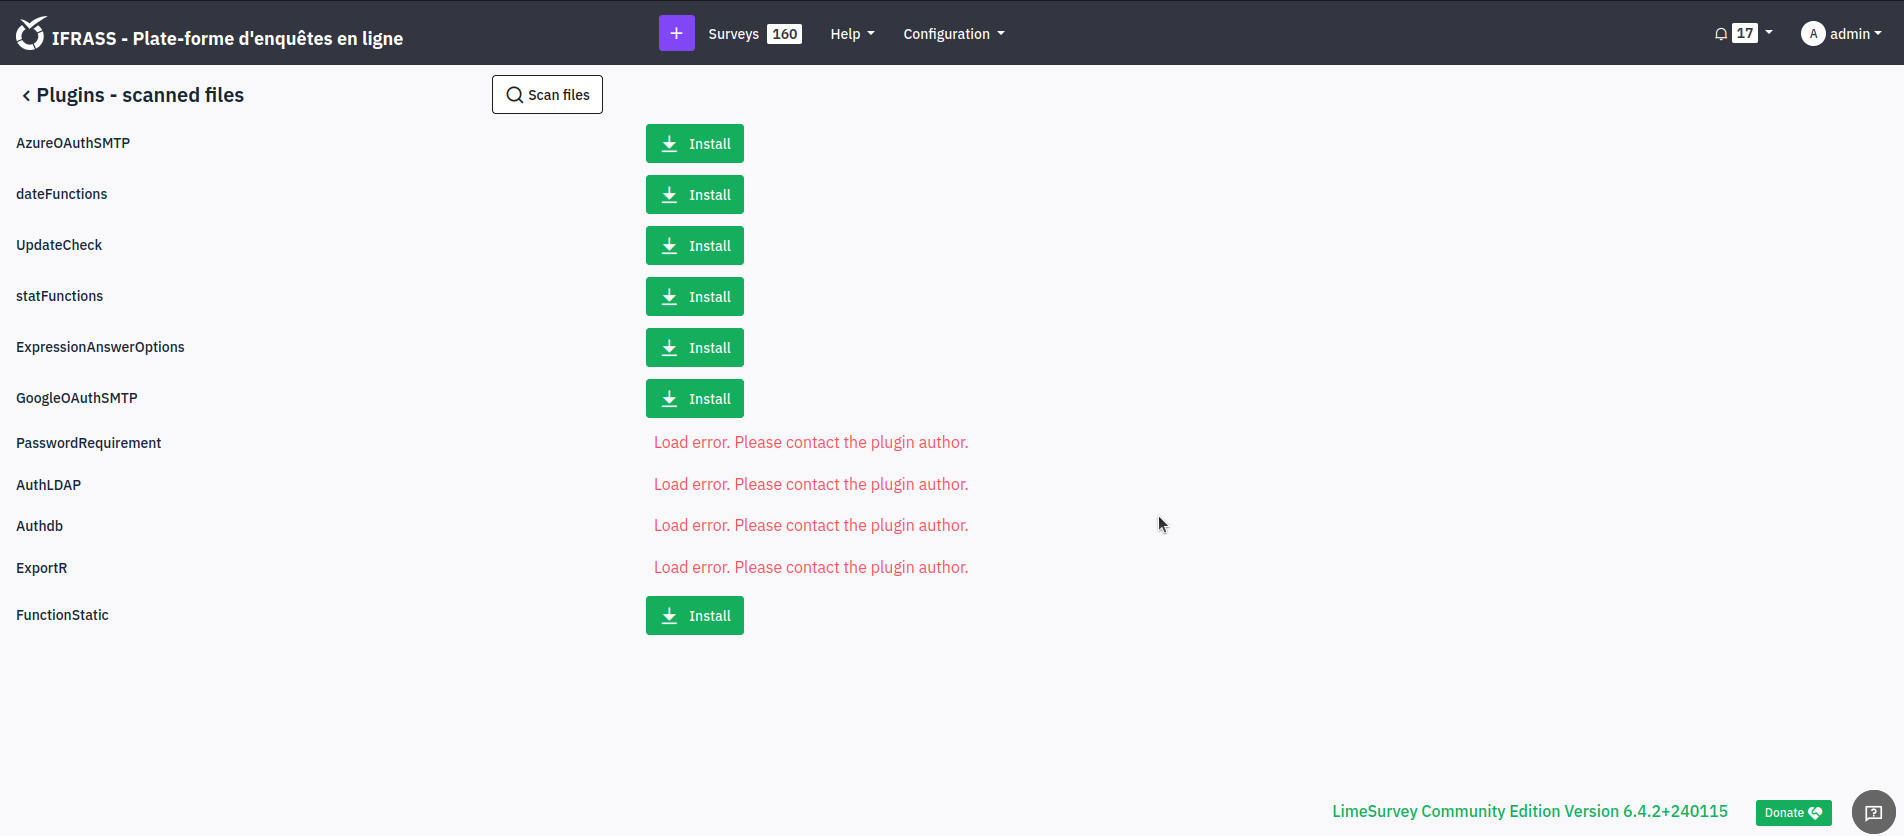Click magnifier icon in Scan files button
1904x836 pixels.
[515, 95]
